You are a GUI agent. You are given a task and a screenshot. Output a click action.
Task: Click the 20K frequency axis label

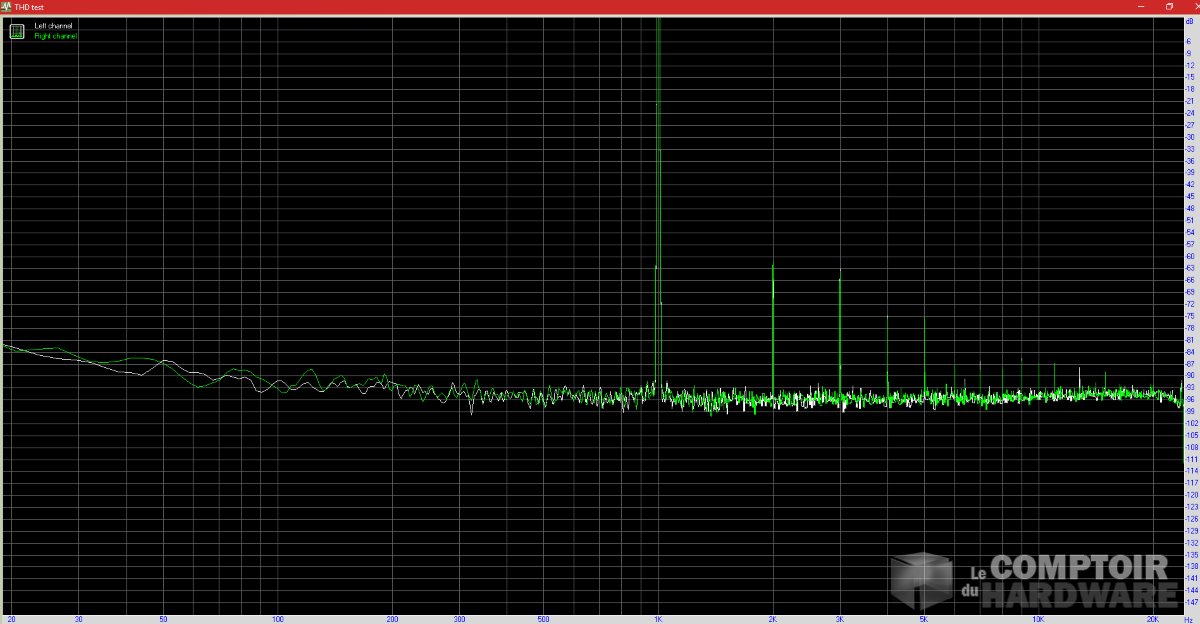1155,619
